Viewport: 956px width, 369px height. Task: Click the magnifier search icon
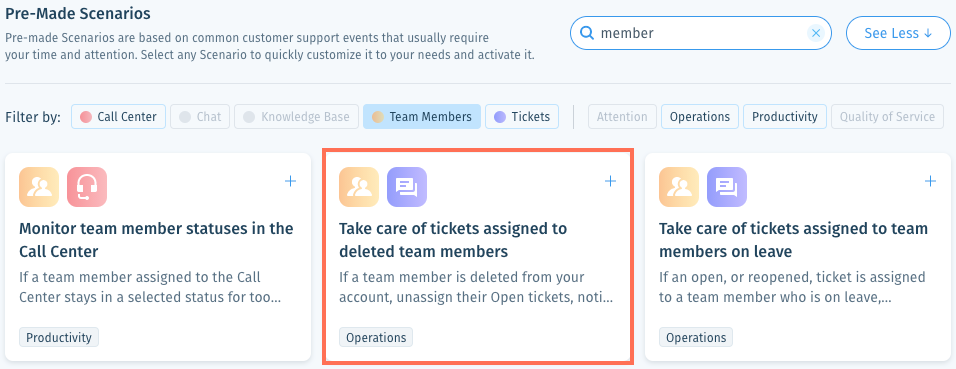587,33
